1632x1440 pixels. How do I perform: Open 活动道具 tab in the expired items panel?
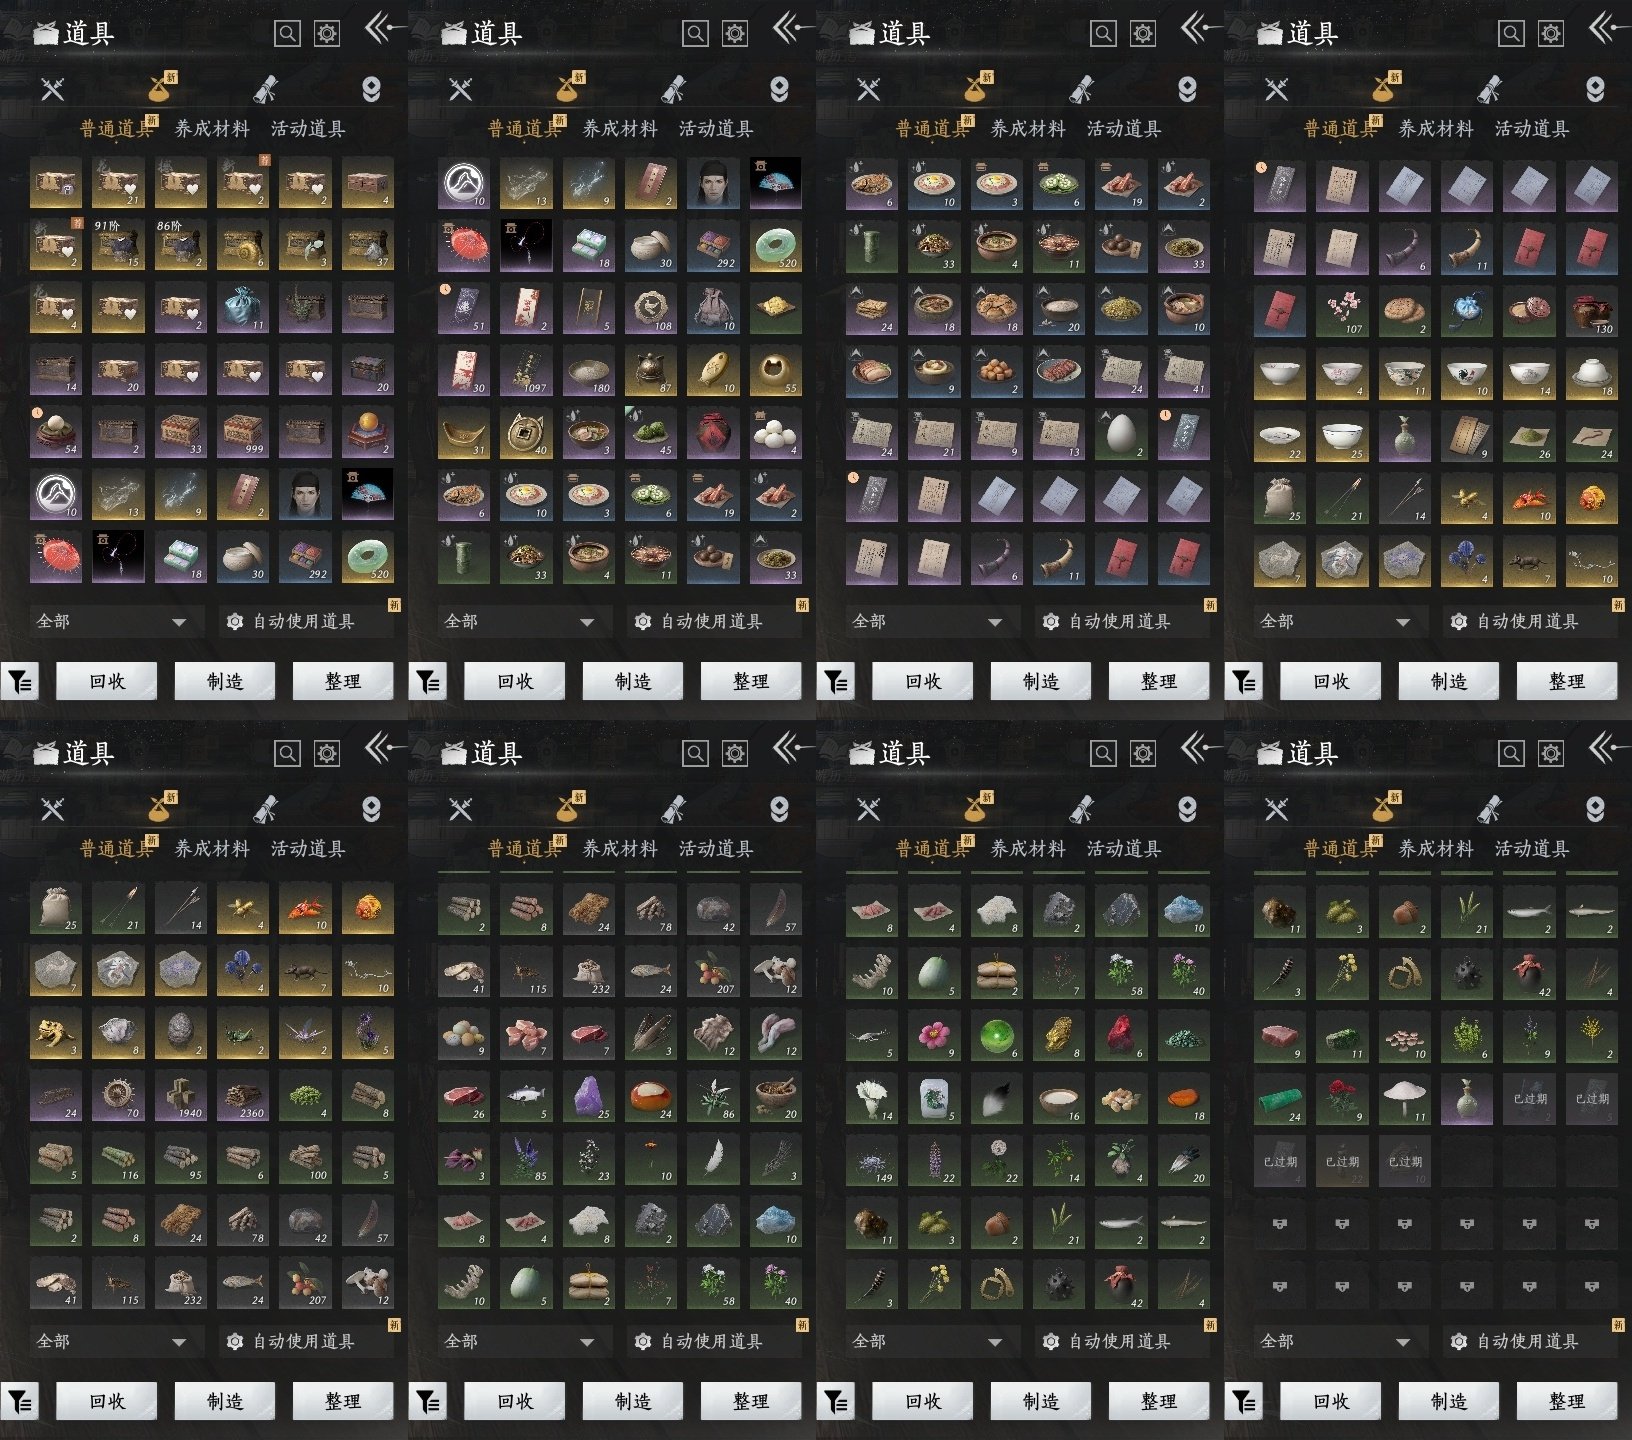click(1532, 849)
